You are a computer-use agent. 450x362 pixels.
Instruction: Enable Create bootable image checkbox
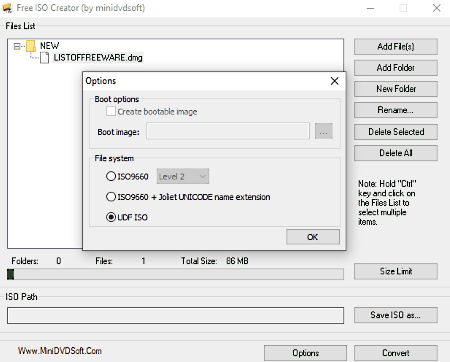111,111
